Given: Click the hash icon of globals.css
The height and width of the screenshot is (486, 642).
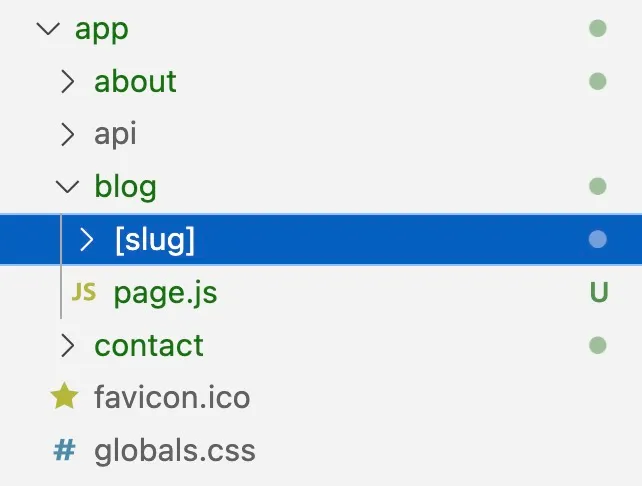Looking at the screenshot, I should tap(65, 450).
